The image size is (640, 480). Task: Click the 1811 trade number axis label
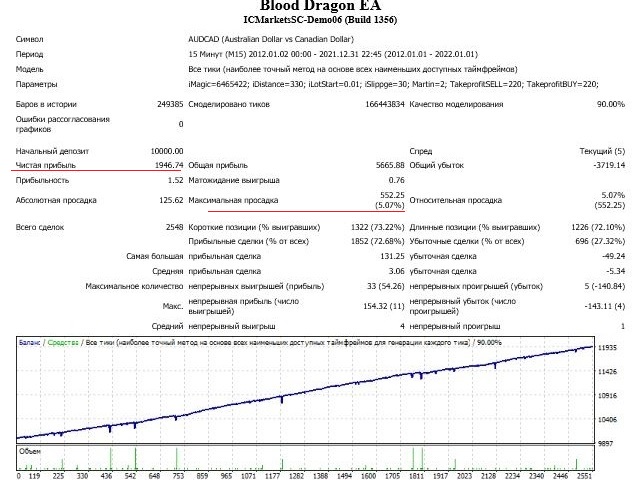pos(416,476)
